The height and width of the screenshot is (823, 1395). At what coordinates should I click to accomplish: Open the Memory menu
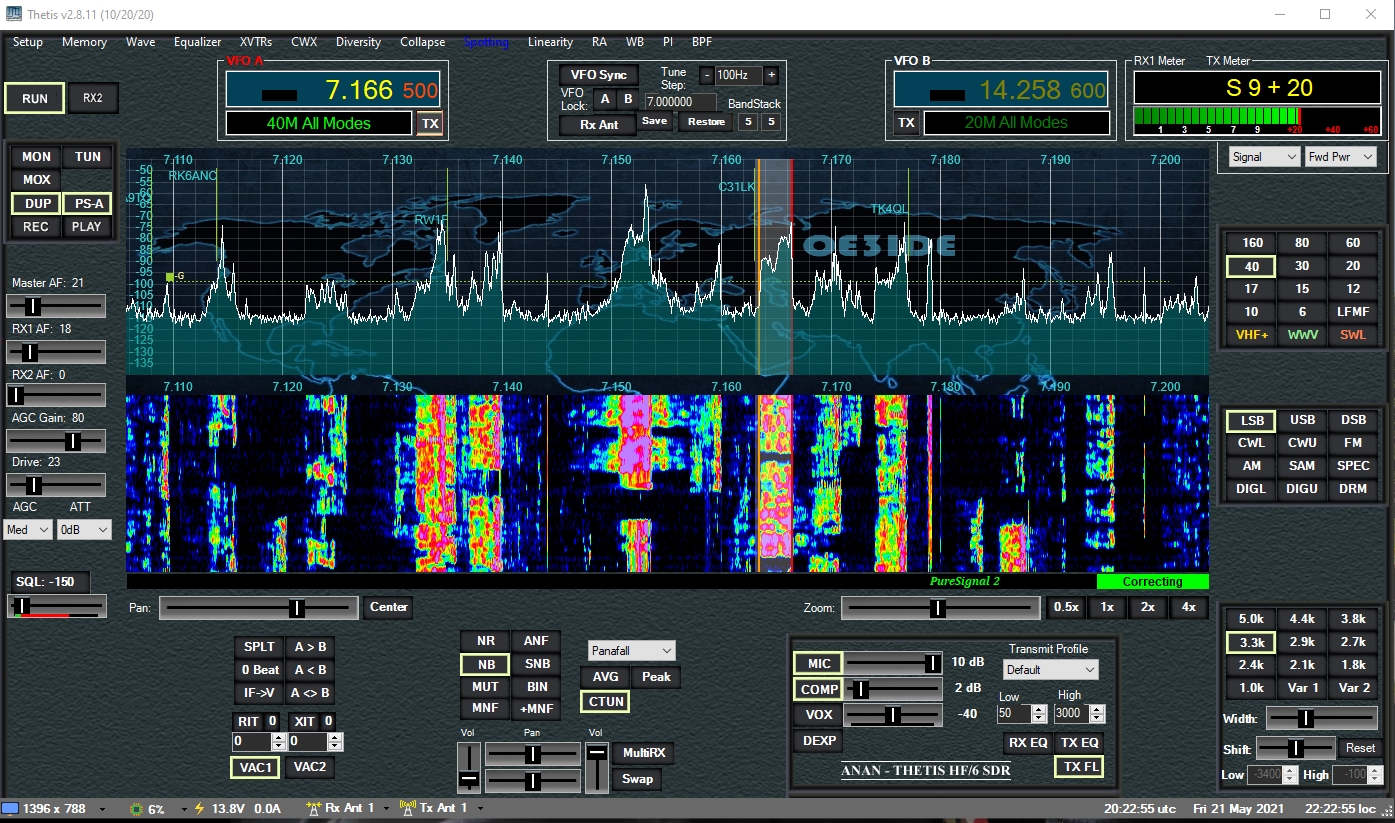click(x=84, y=42)
